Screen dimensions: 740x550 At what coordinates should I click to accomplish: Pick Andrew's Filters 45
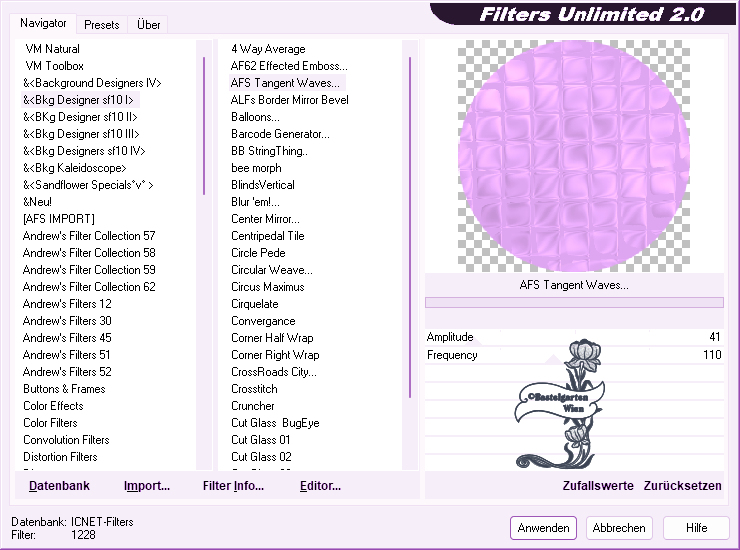pyautogui.click(x=67, y=338)
